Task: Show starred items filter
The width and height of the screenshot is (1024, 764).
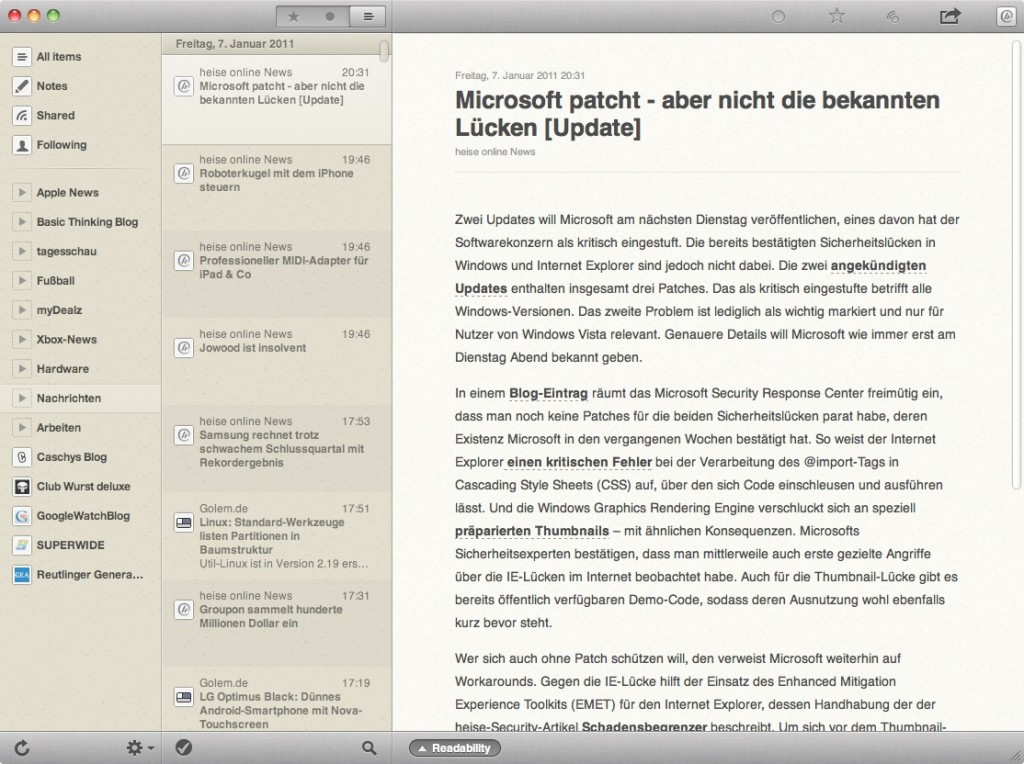Action: 294,16
